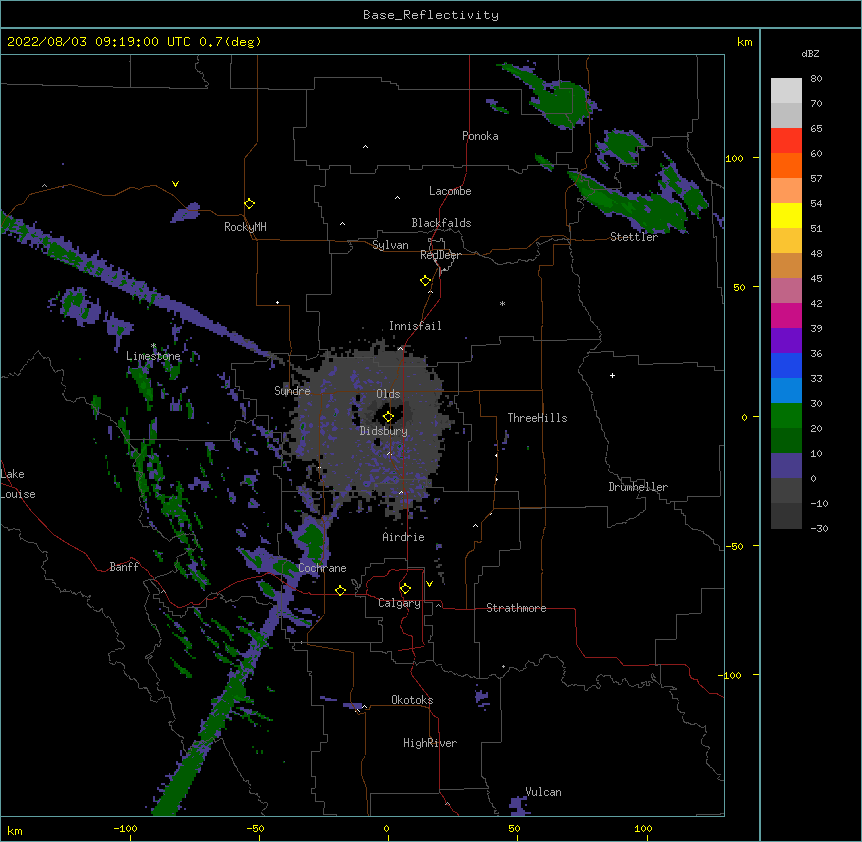
Task: Click the ThreeHills label
Action: 537,418
